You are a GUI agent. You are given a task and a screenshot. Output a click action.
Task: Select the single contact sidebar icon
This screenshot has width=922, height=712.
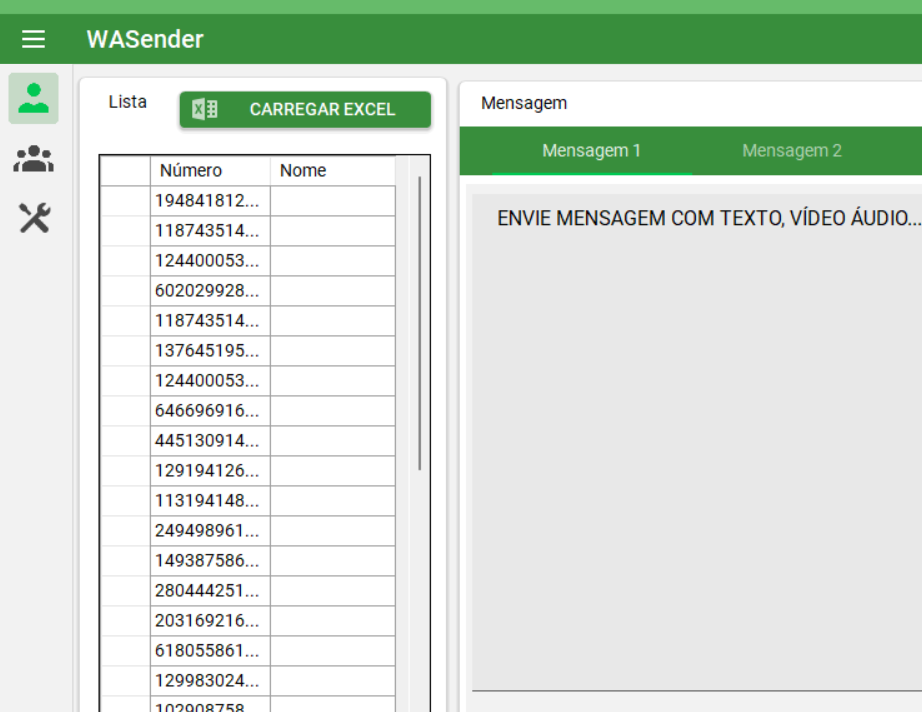point(34,98)
